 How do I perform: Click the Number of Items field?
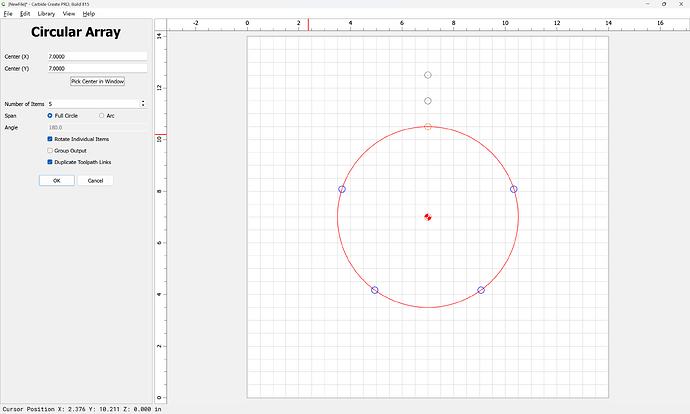94,104
